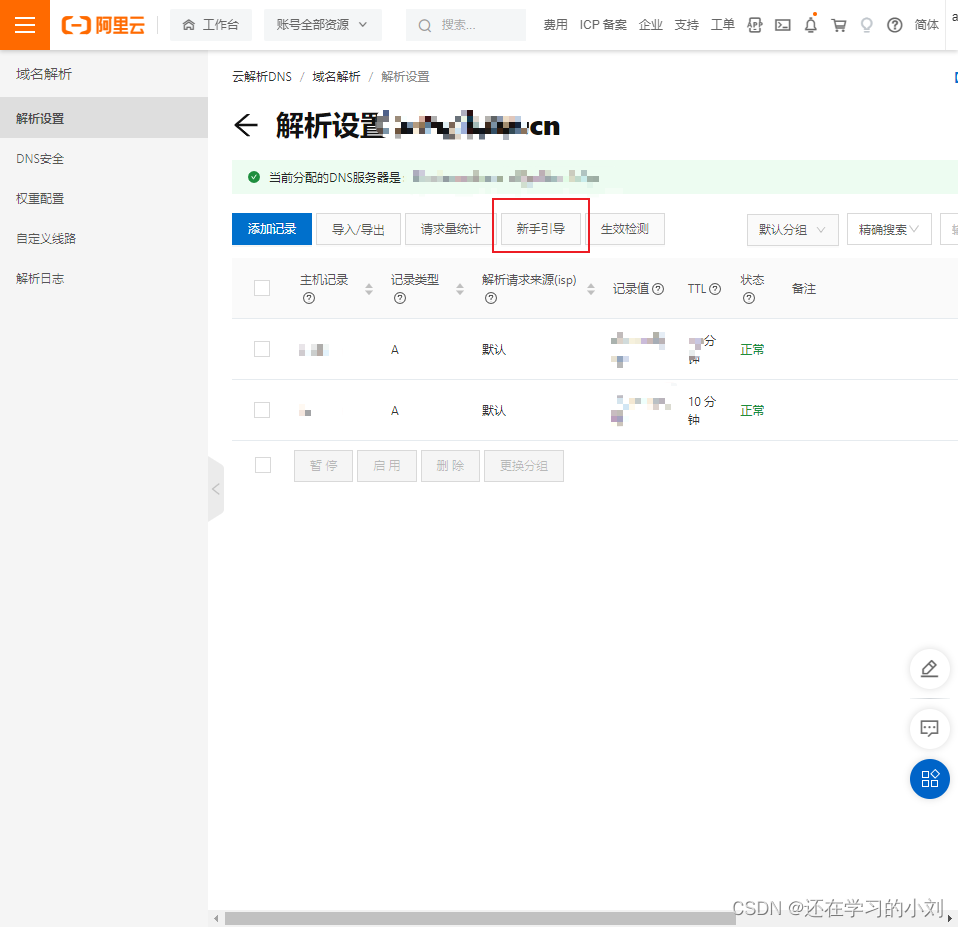Go back with the arrow beside 解析设置

point(246,125)
